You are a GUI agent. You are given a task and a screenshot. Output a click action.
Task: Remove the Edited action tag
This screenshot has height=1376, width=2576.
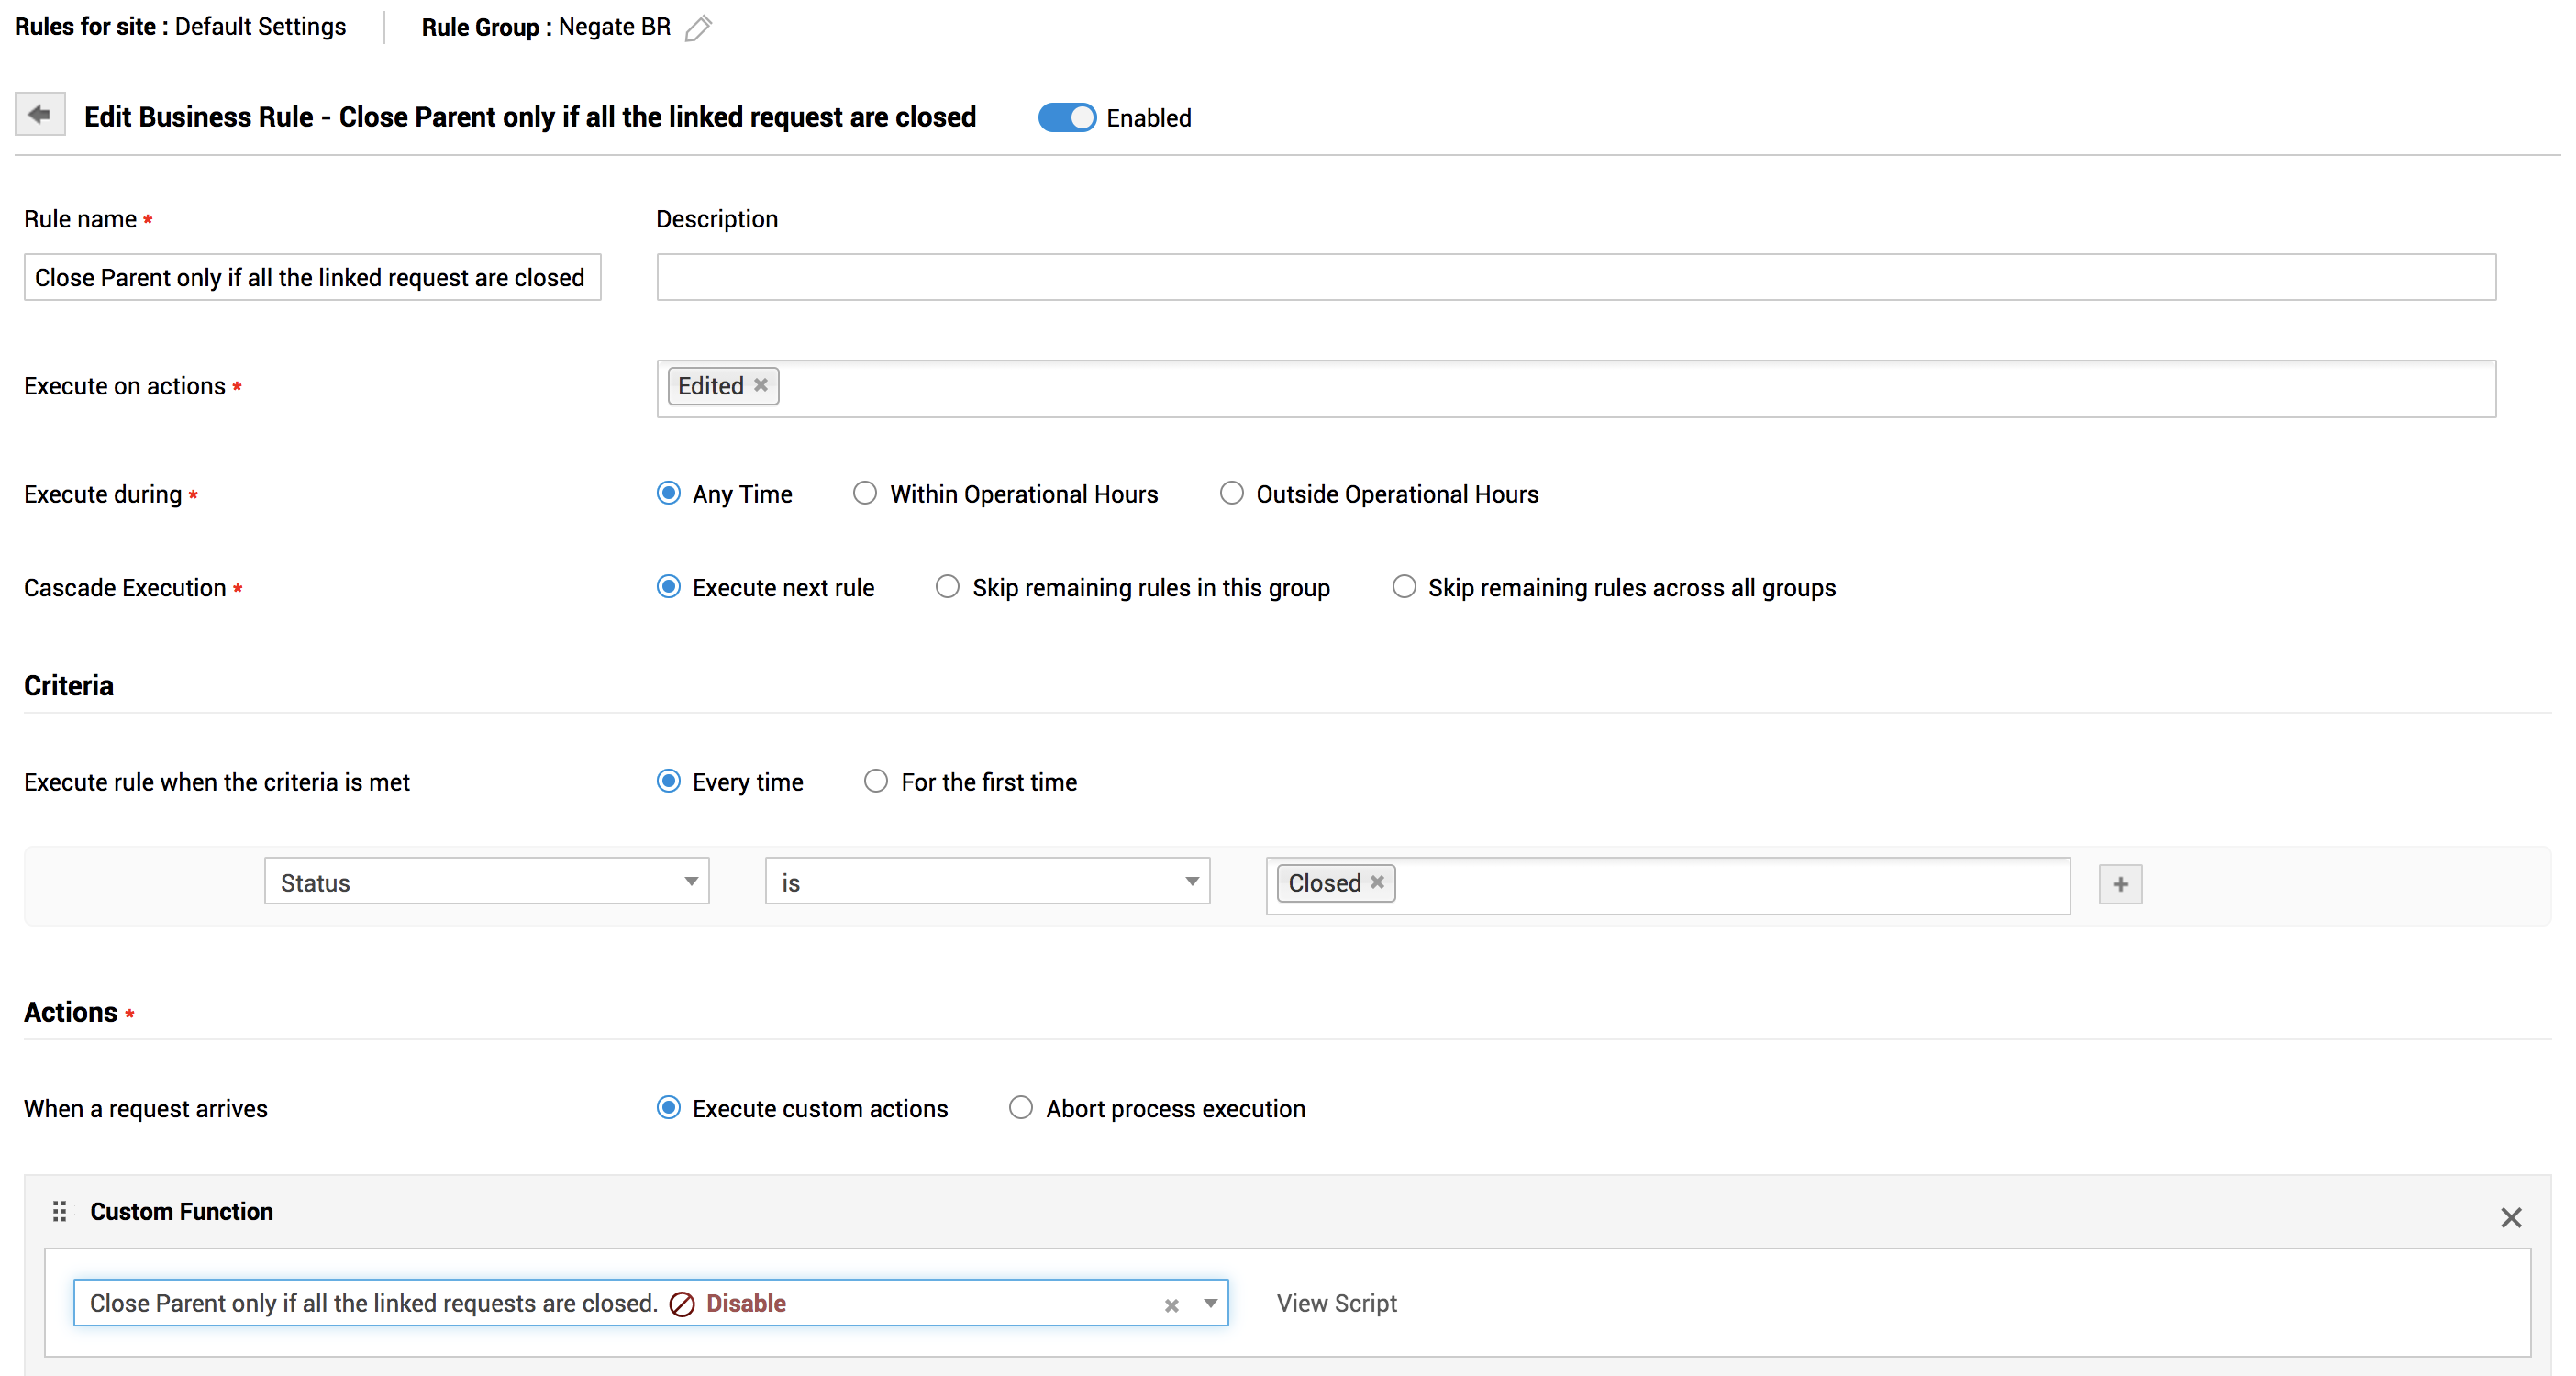point(761,385)
